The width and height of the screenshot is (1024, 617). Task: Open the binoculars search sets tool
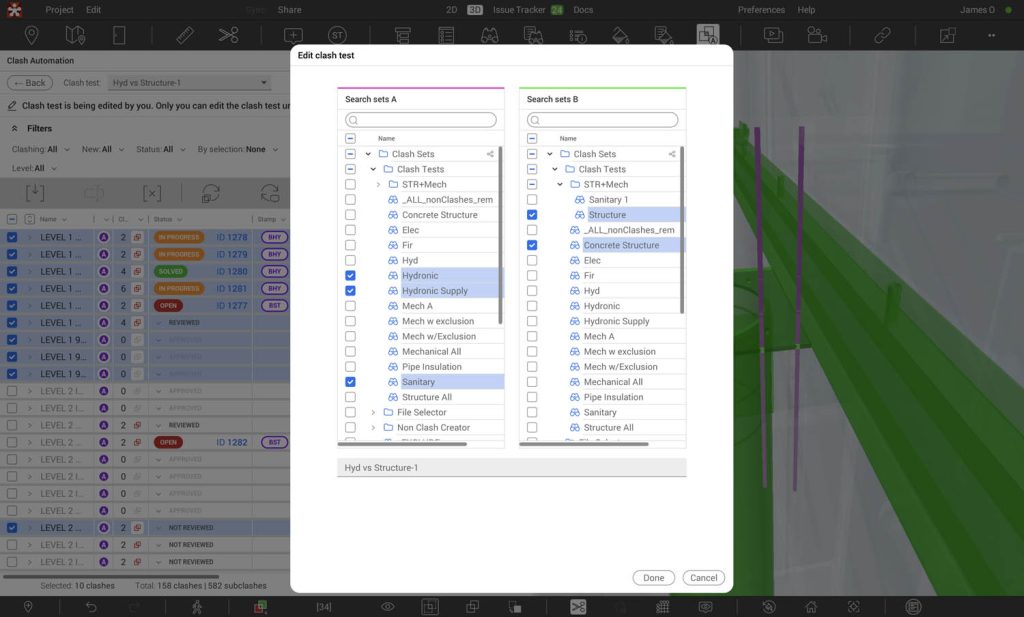click(x=489, y=35)
